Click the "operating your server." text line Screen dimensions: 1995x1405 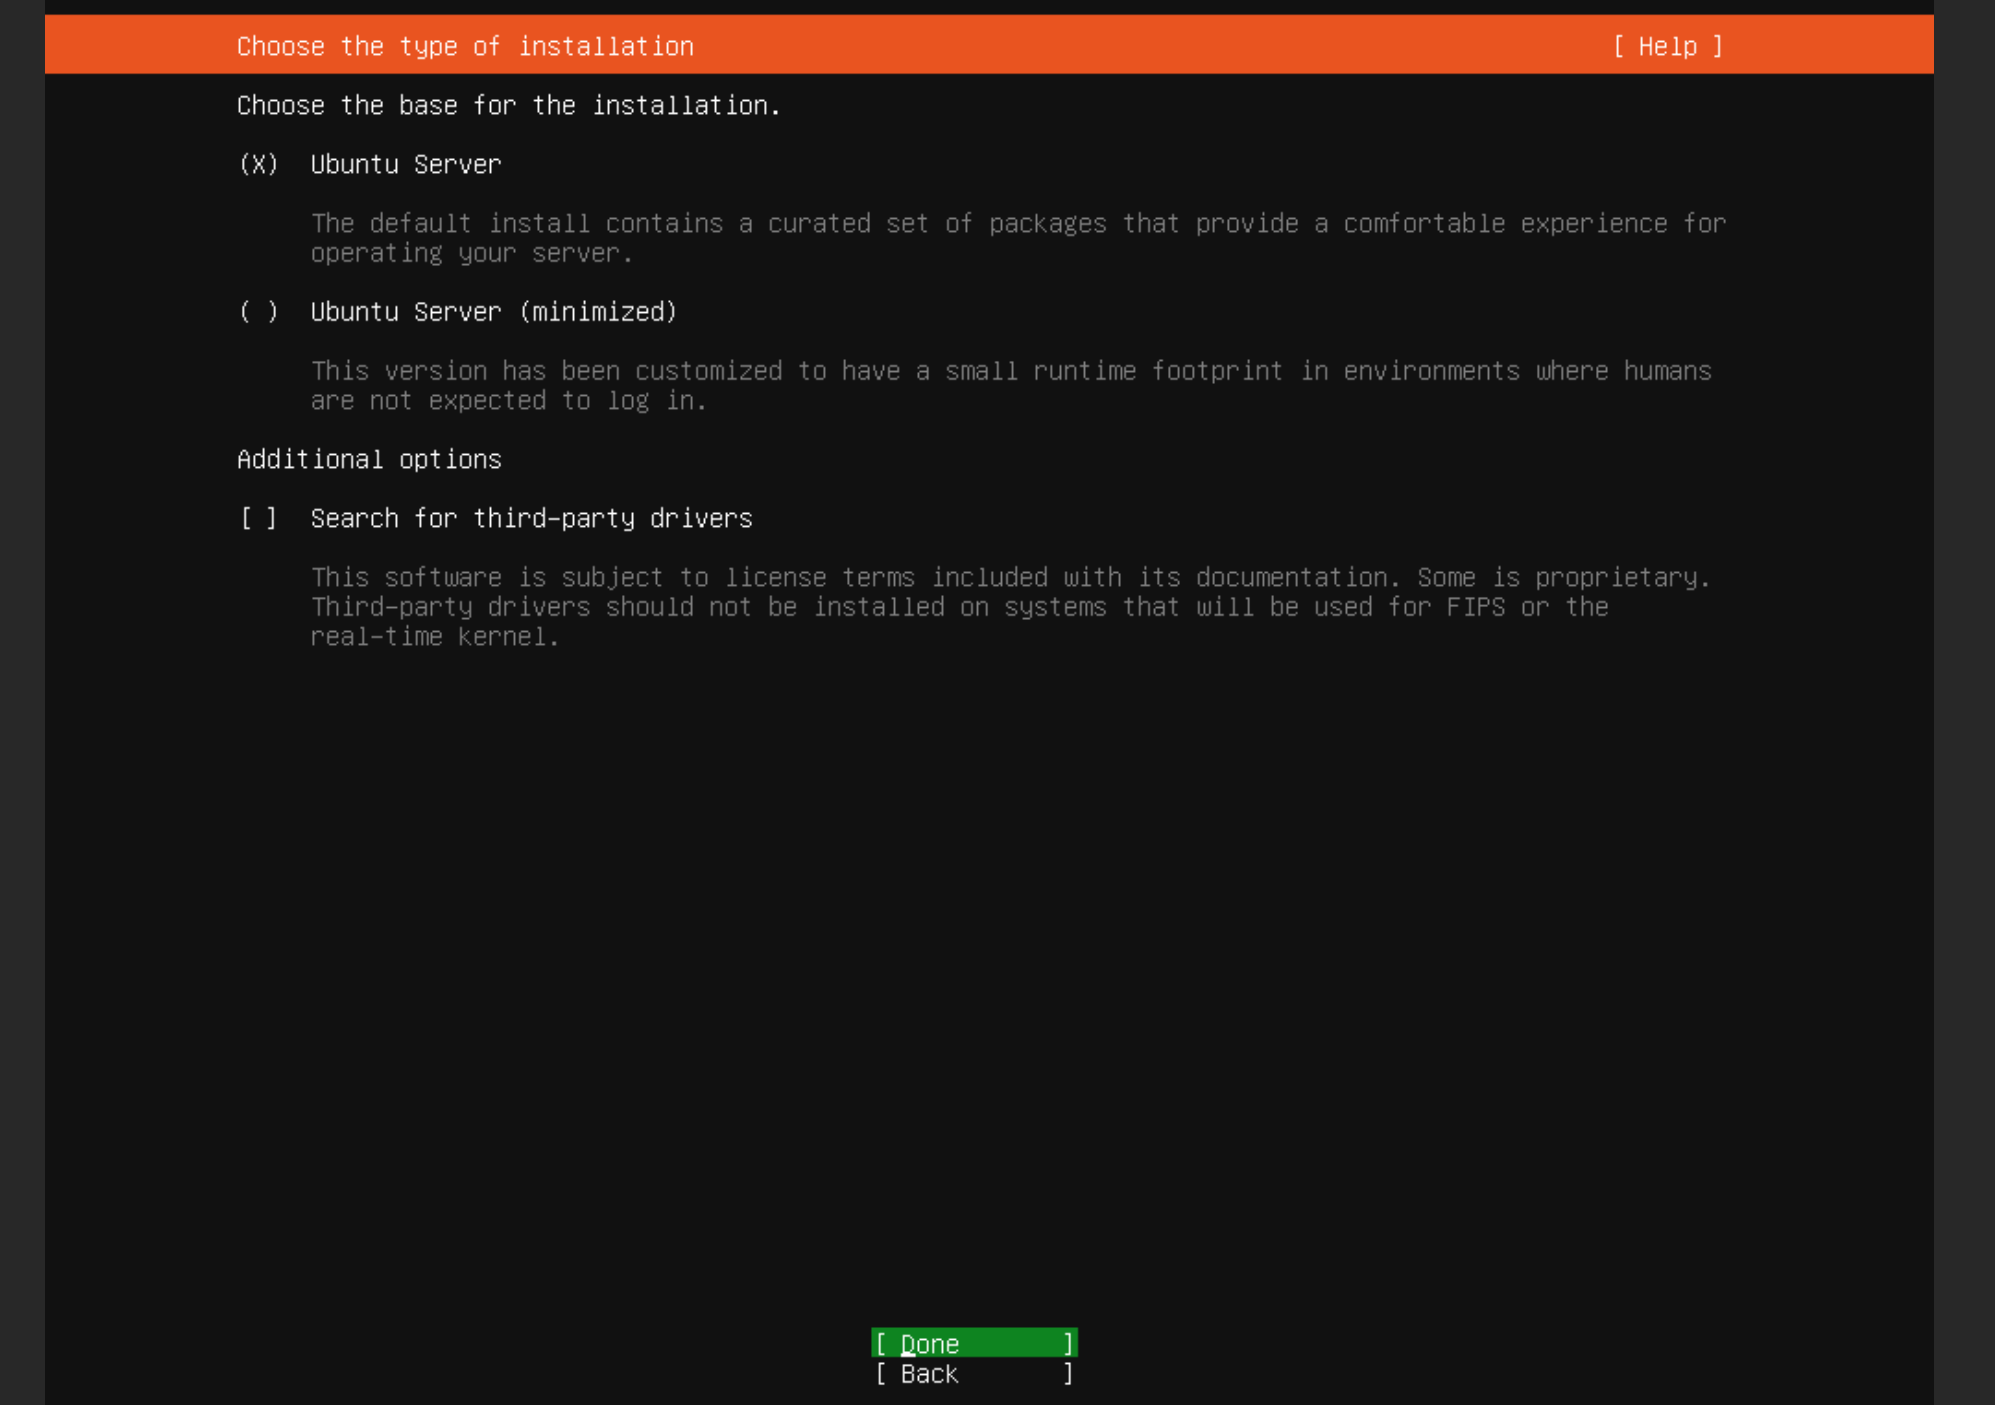[471, 254]
